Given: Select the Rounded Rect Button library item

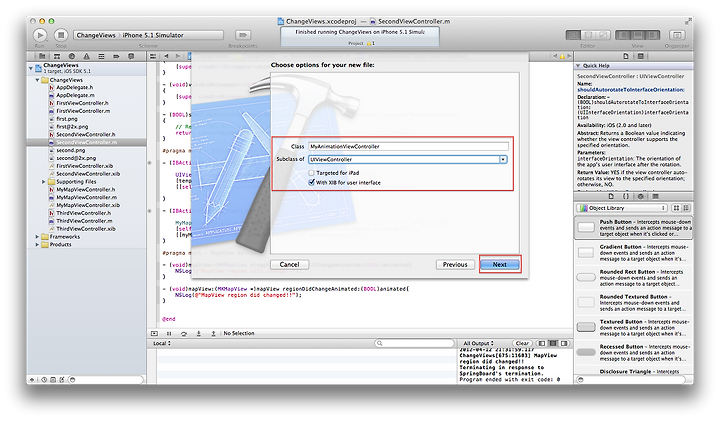Looking at the screenshot, I should pos(633,278).
